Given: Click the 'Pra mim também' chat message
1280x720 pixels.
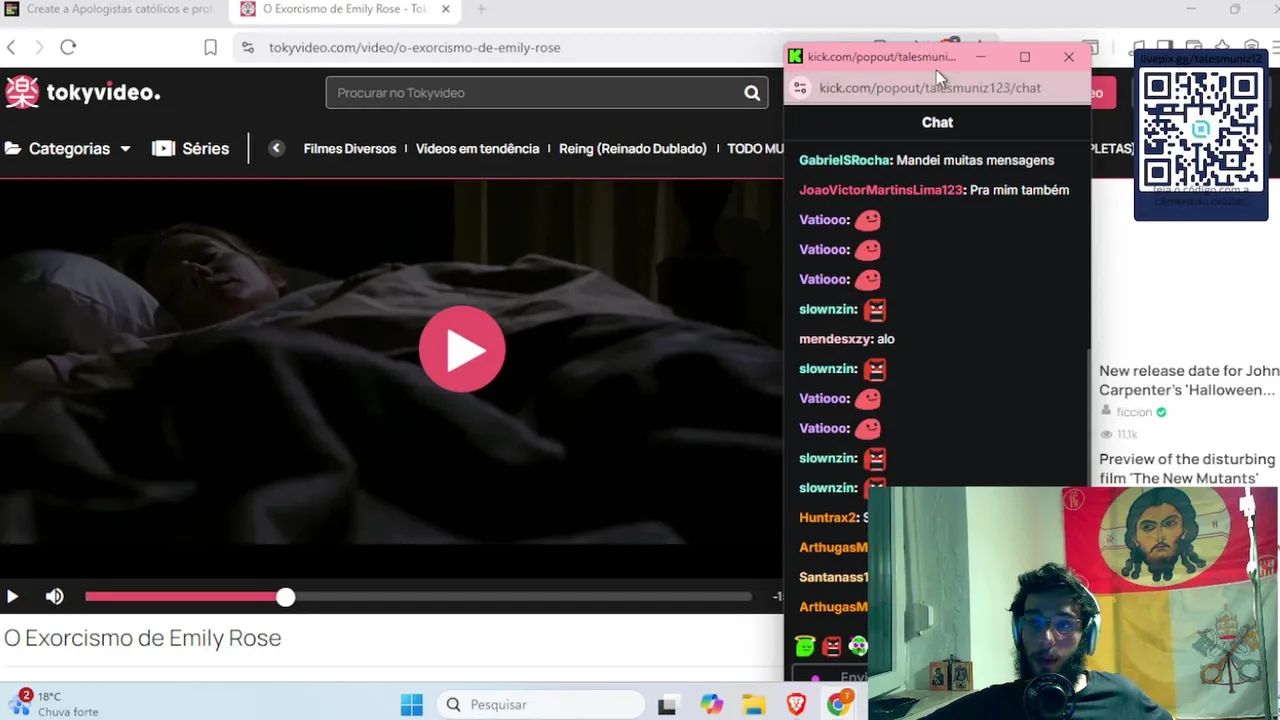Looking at the screenshot, I should click(x=1019, y=190).
